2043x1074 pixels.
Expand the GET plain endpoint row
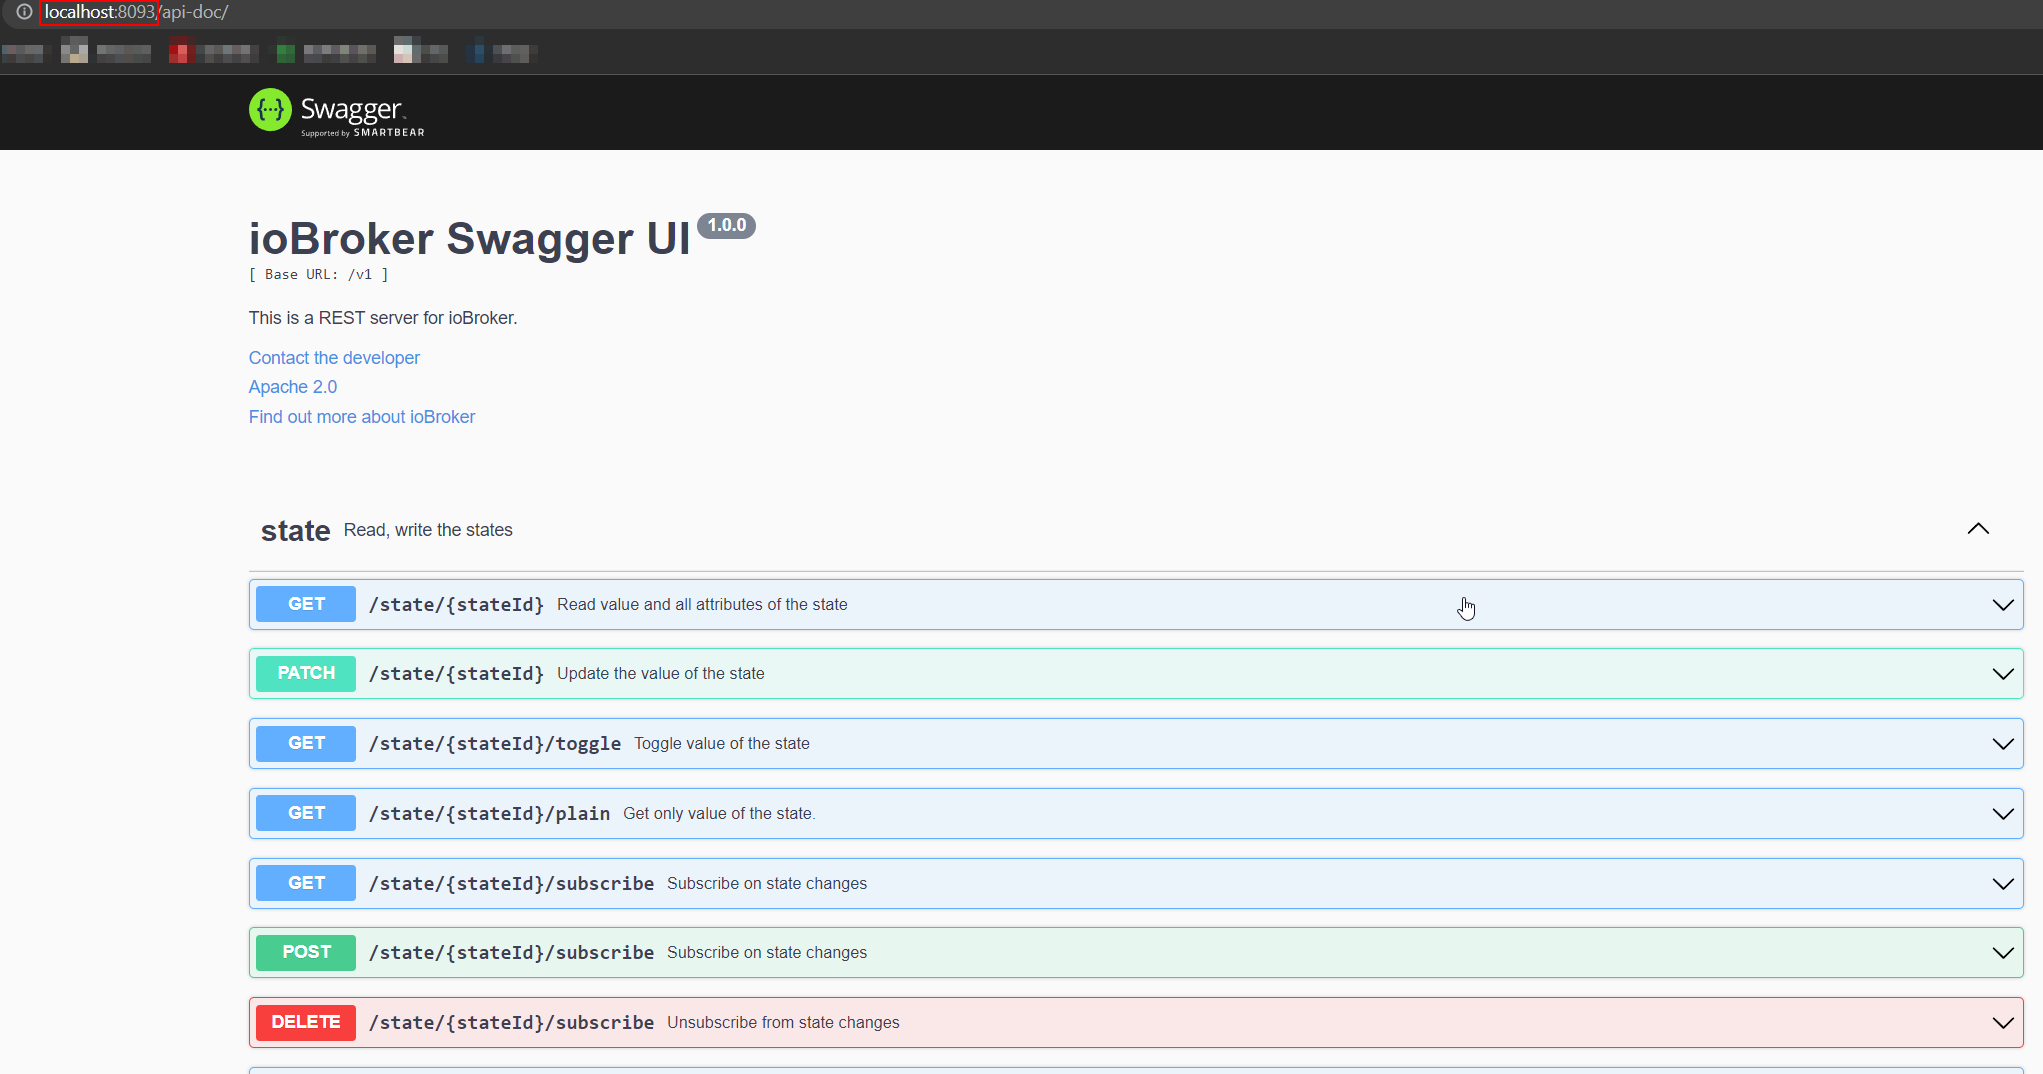[2003, 814]
